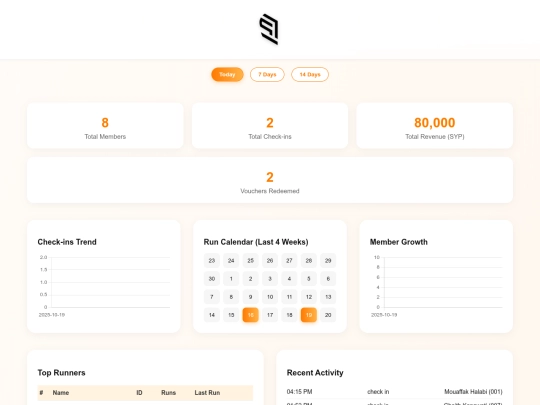The width and height of the screenshot is (540, 405).
Task: Click day 11 in the run calendar
Action: coord(289,297)
